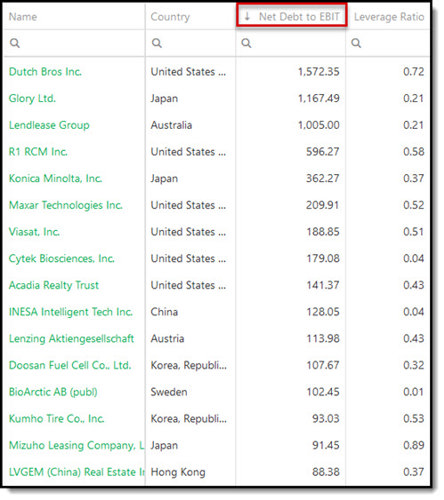Select Mizuho Leasing leverage ratio 0.89
This screenshot has height=500, width=444.
(414, 445)
